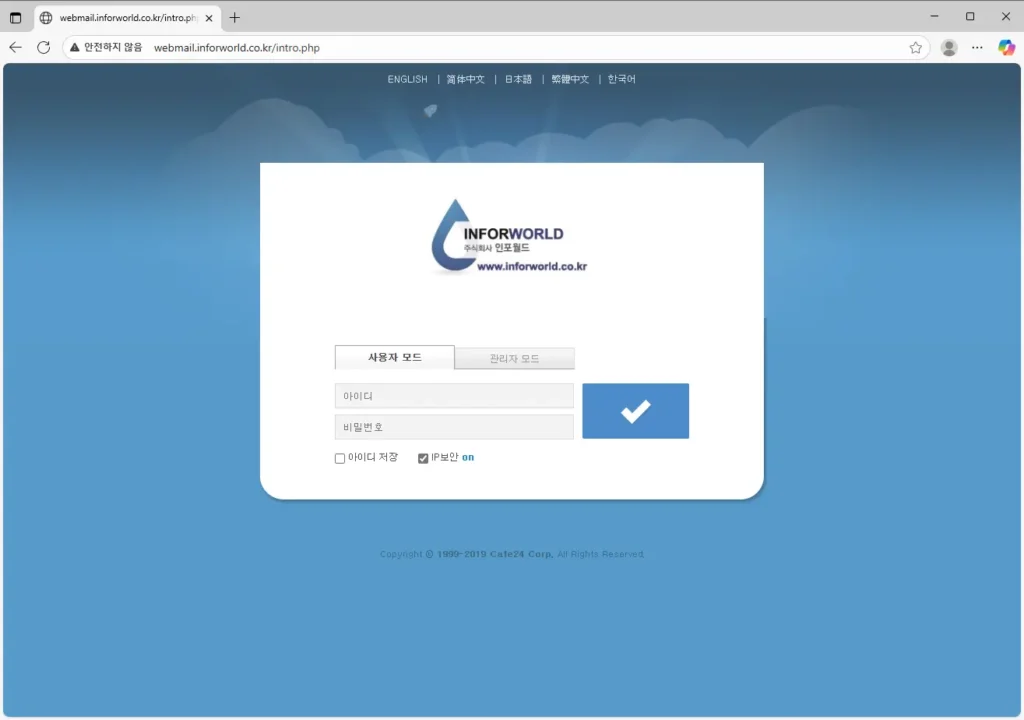Reload the page with refresh icon

pyautogui.click(x=44, y=47)
